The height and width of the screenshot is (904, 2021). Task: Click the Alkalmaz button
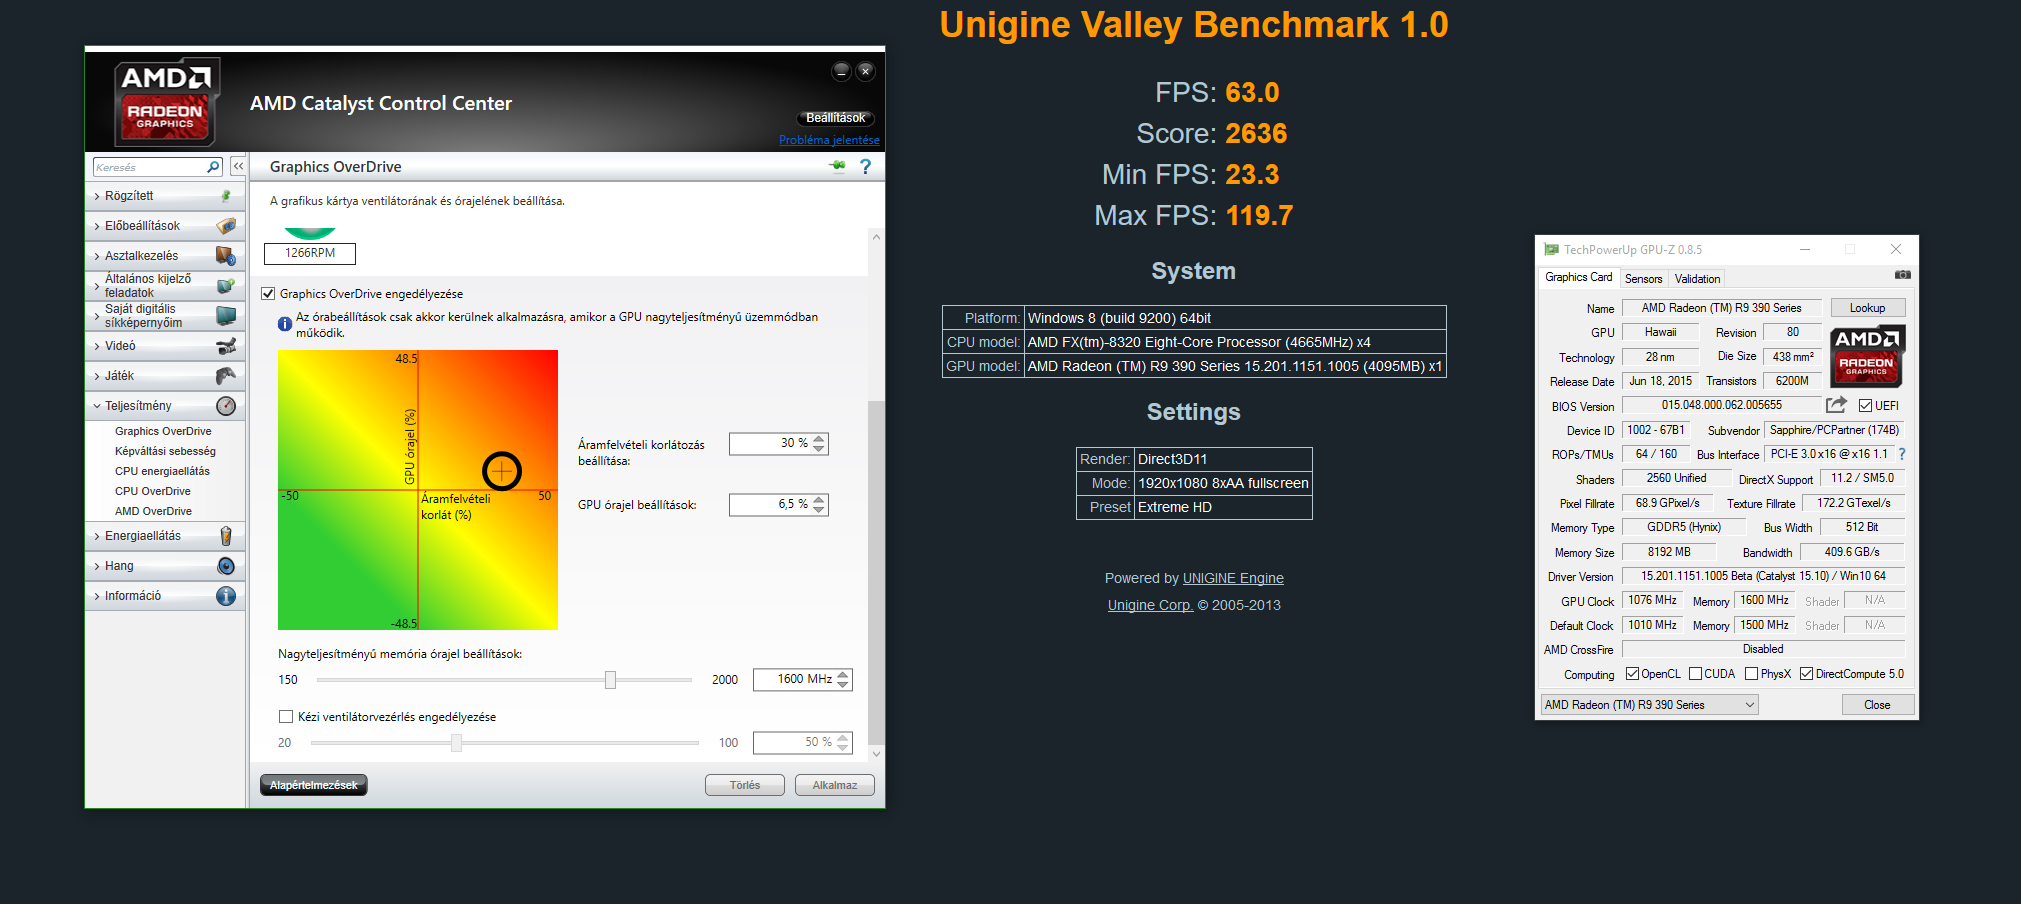coord(834,785)
